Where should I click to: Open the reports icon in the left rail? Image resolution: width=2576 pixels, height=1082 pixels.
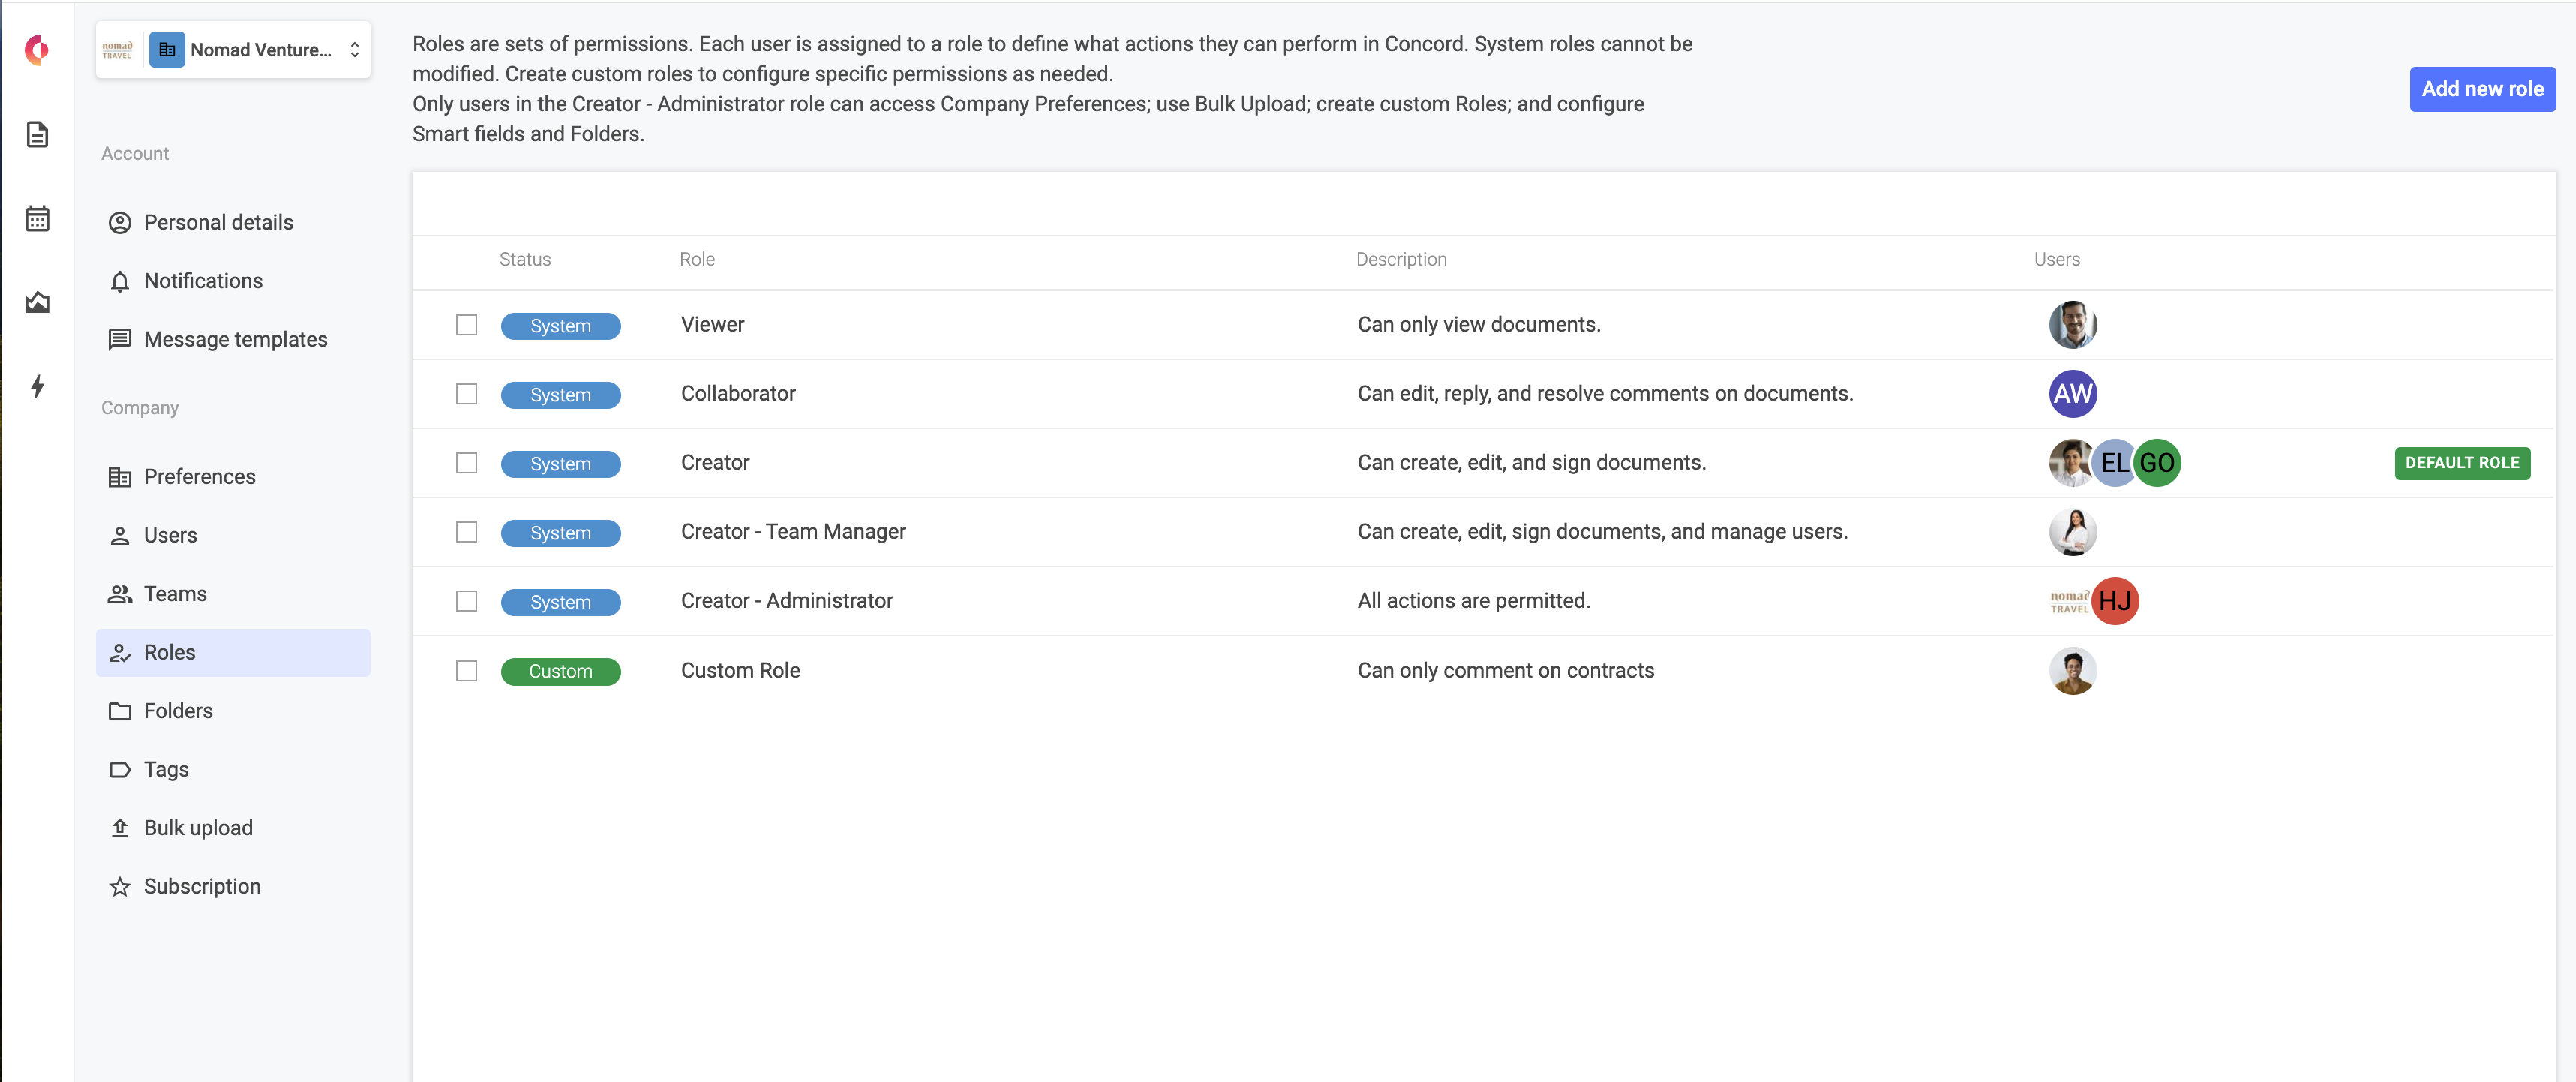pyautogui.click(x=37, y=302)
